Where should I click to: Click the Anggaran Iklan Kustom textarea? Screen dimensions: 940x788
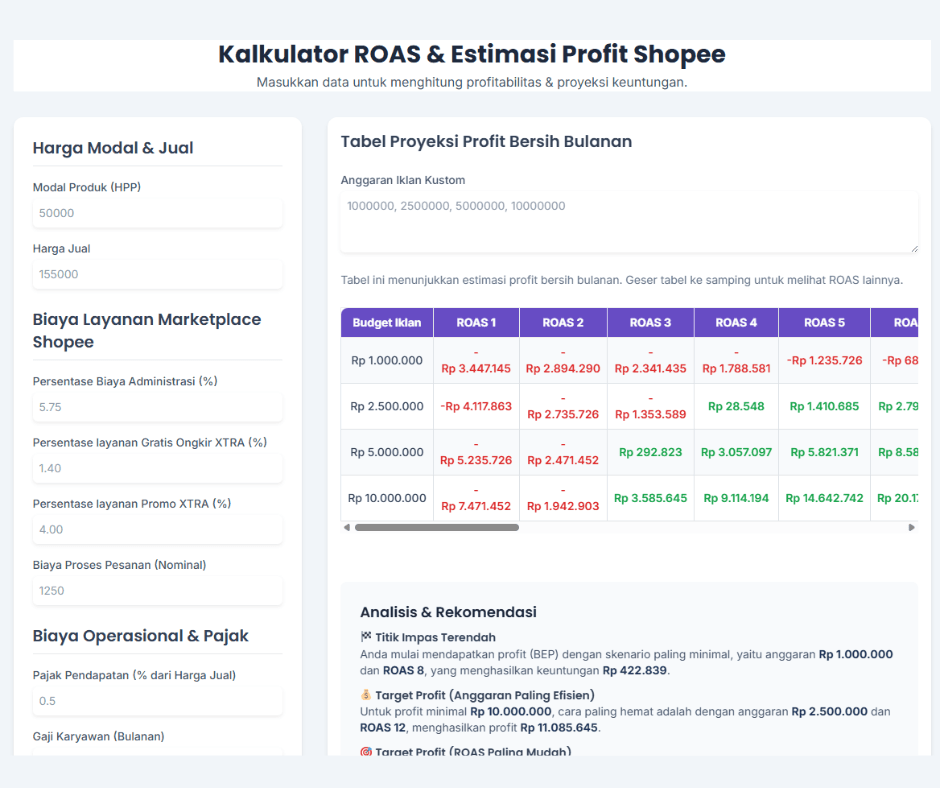629,222
